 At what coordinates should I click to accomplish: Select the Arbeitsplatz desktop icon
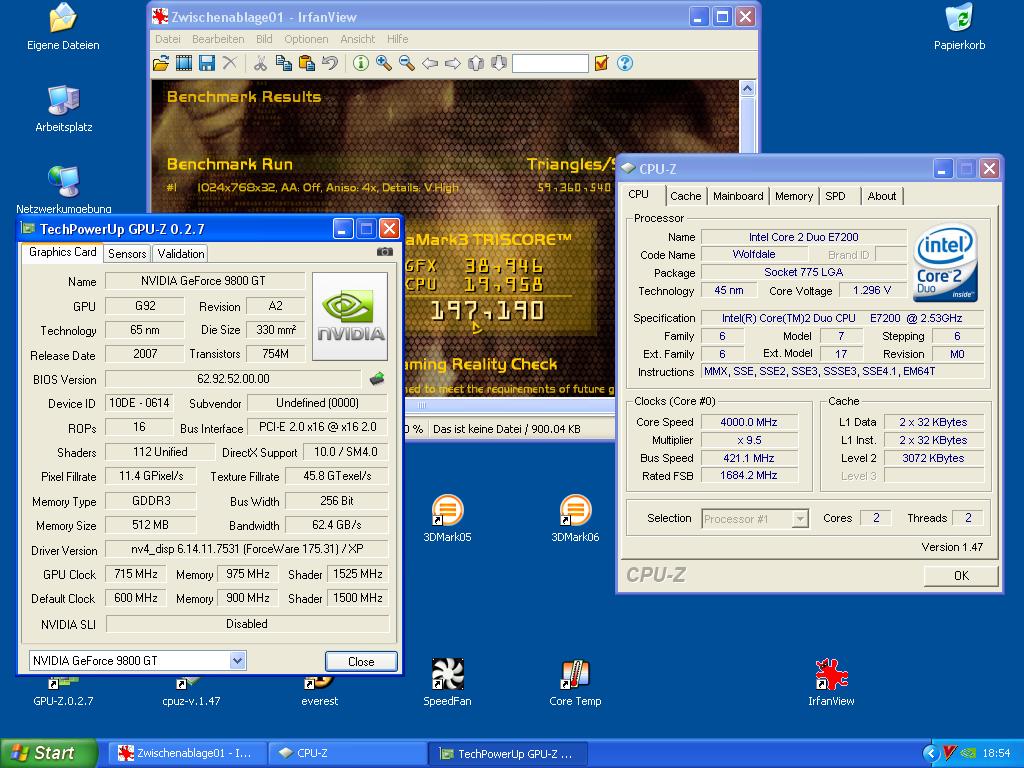[63, 109]
